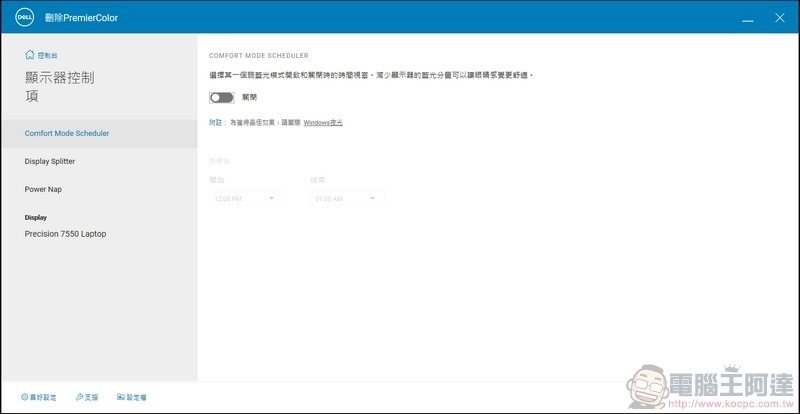Screen dimensions: 800x414
Task: Follow the Windows夜光 link
Action: [323, 122]
